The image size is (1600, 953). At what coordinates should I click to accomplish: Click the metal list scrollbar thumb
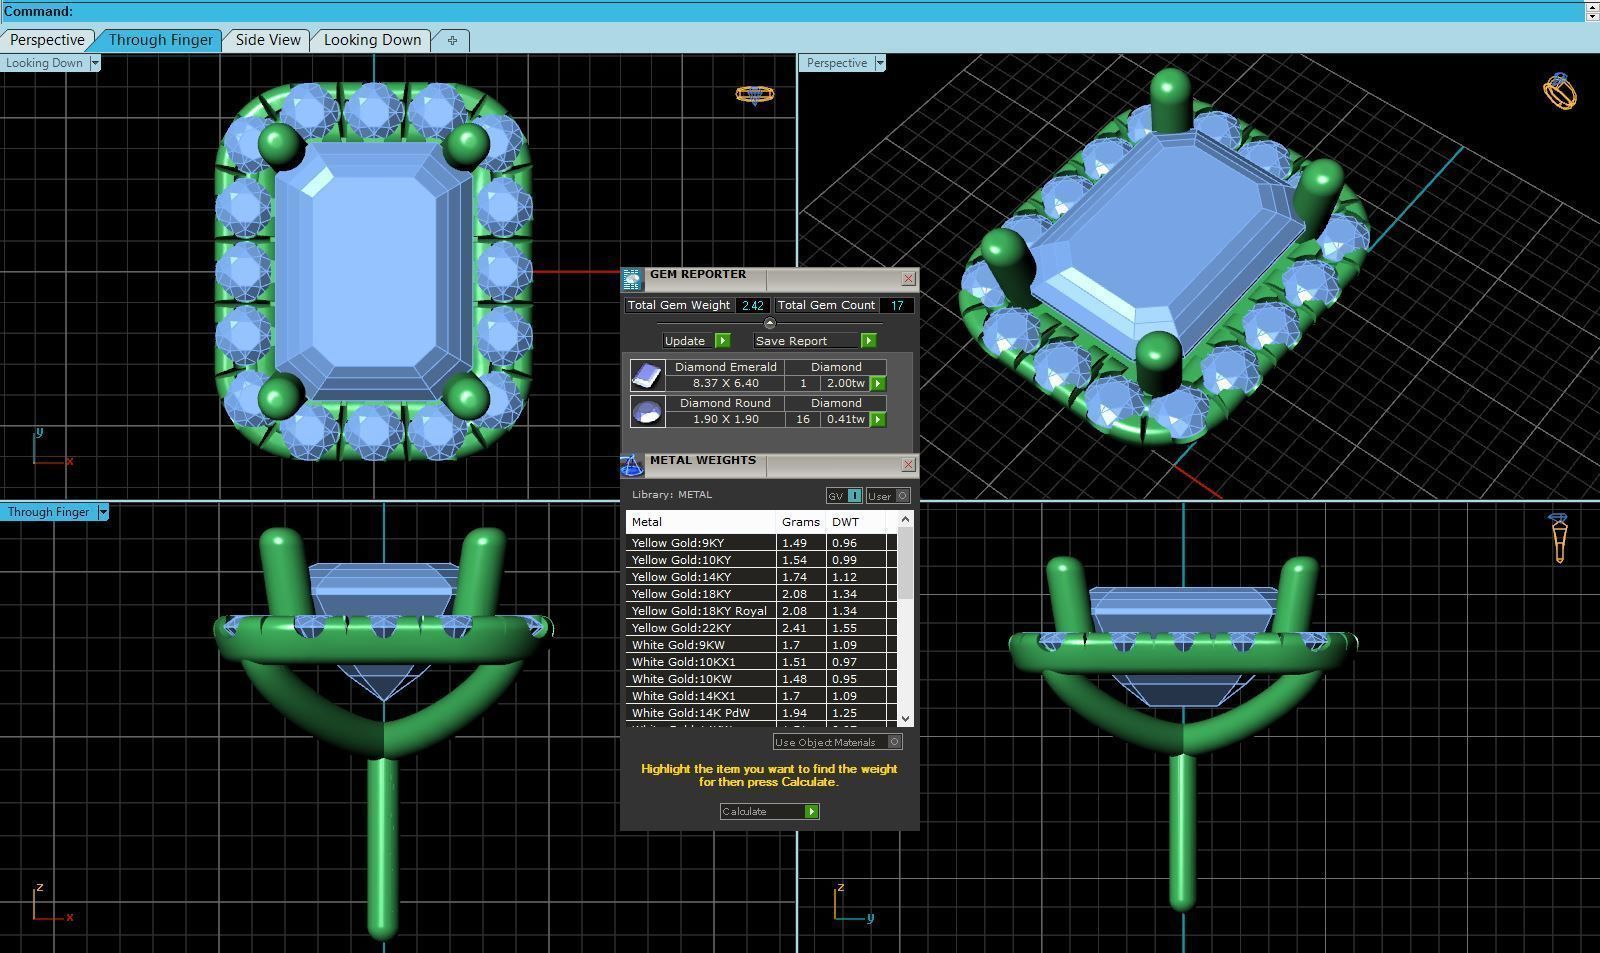(x=905, y=565)
